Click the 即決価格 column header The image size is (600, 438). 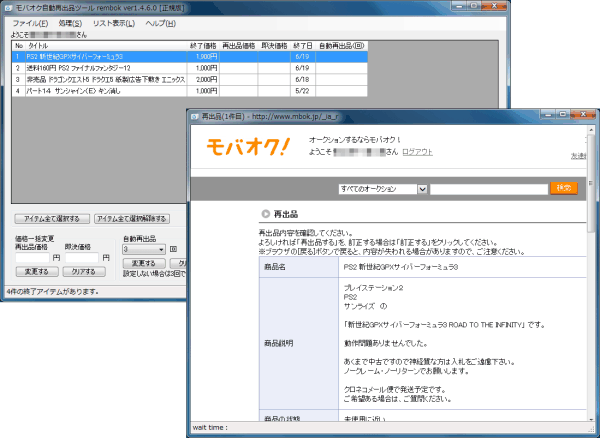point(274,46)
